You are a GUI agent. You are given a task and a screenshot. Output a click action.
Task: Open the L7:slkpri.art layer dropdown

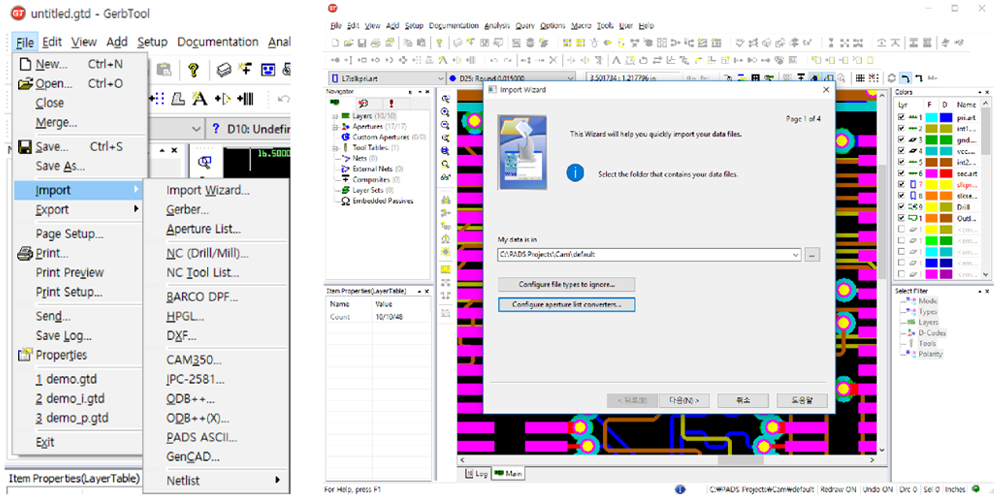pos(439,78)
